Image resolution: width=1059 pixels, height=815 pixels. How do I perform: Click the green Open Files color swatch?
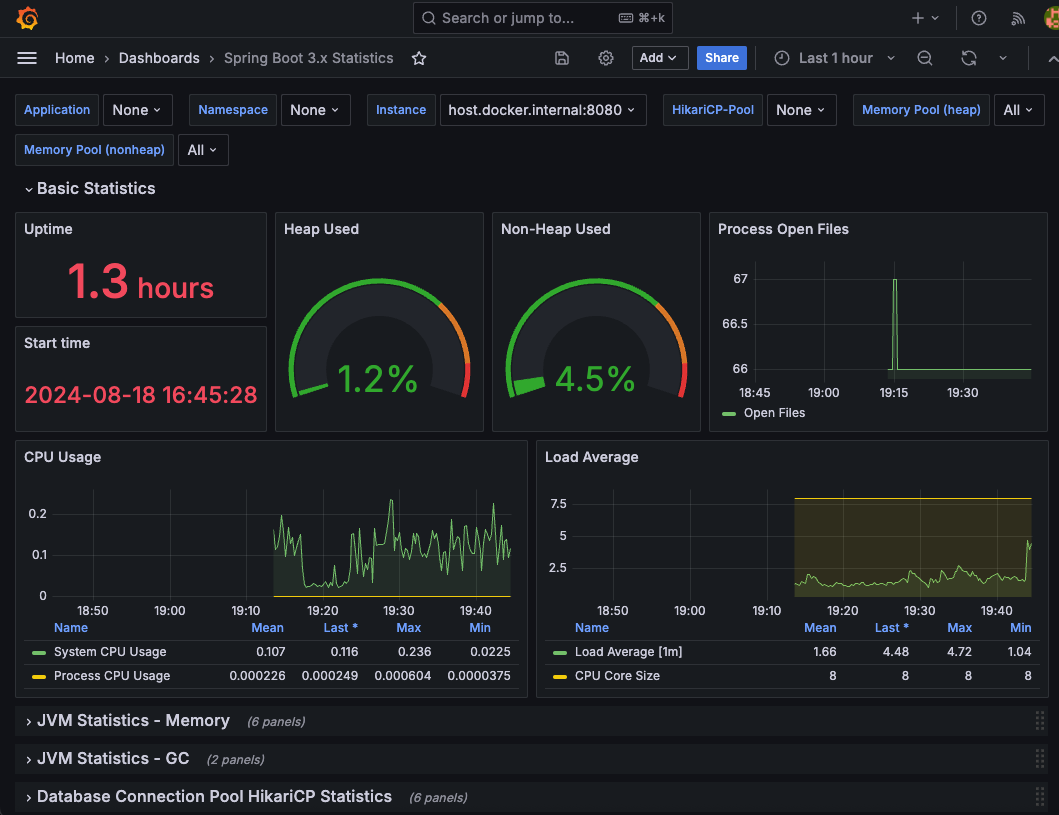(x=729, y=413)
